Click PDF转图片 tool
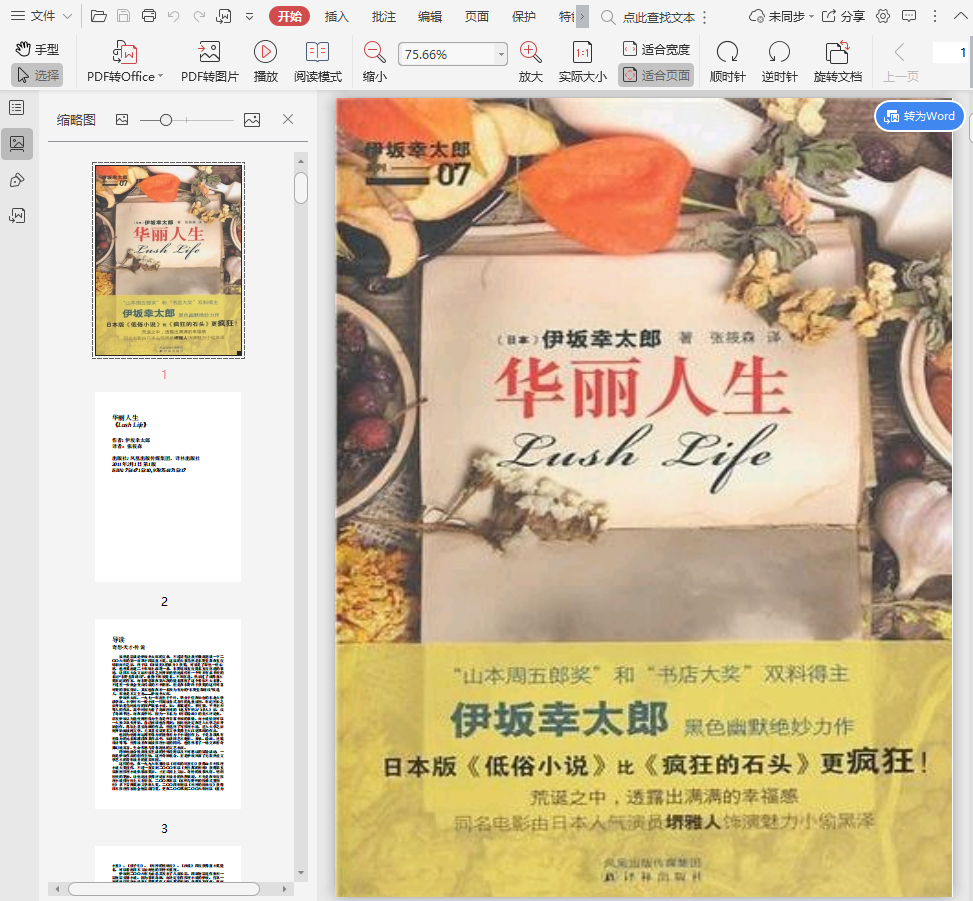The height and width of the screenshot is (901, 973). (210, 61)
